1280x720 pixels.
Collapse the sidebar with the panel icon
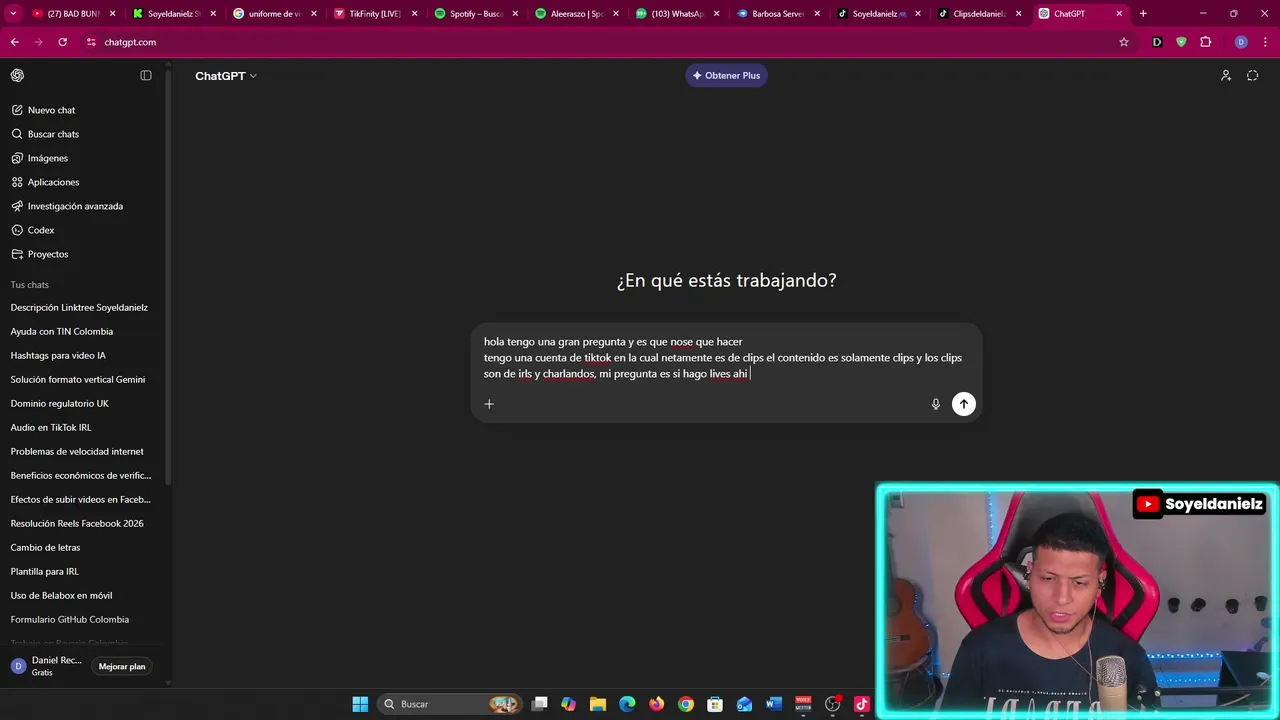click(146, 75)
